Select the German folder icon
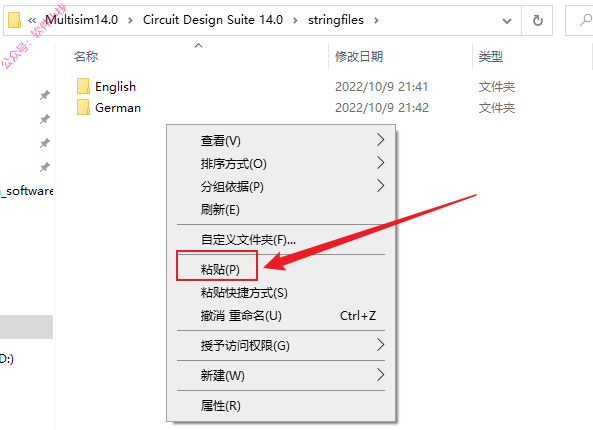 coord(83,107)
